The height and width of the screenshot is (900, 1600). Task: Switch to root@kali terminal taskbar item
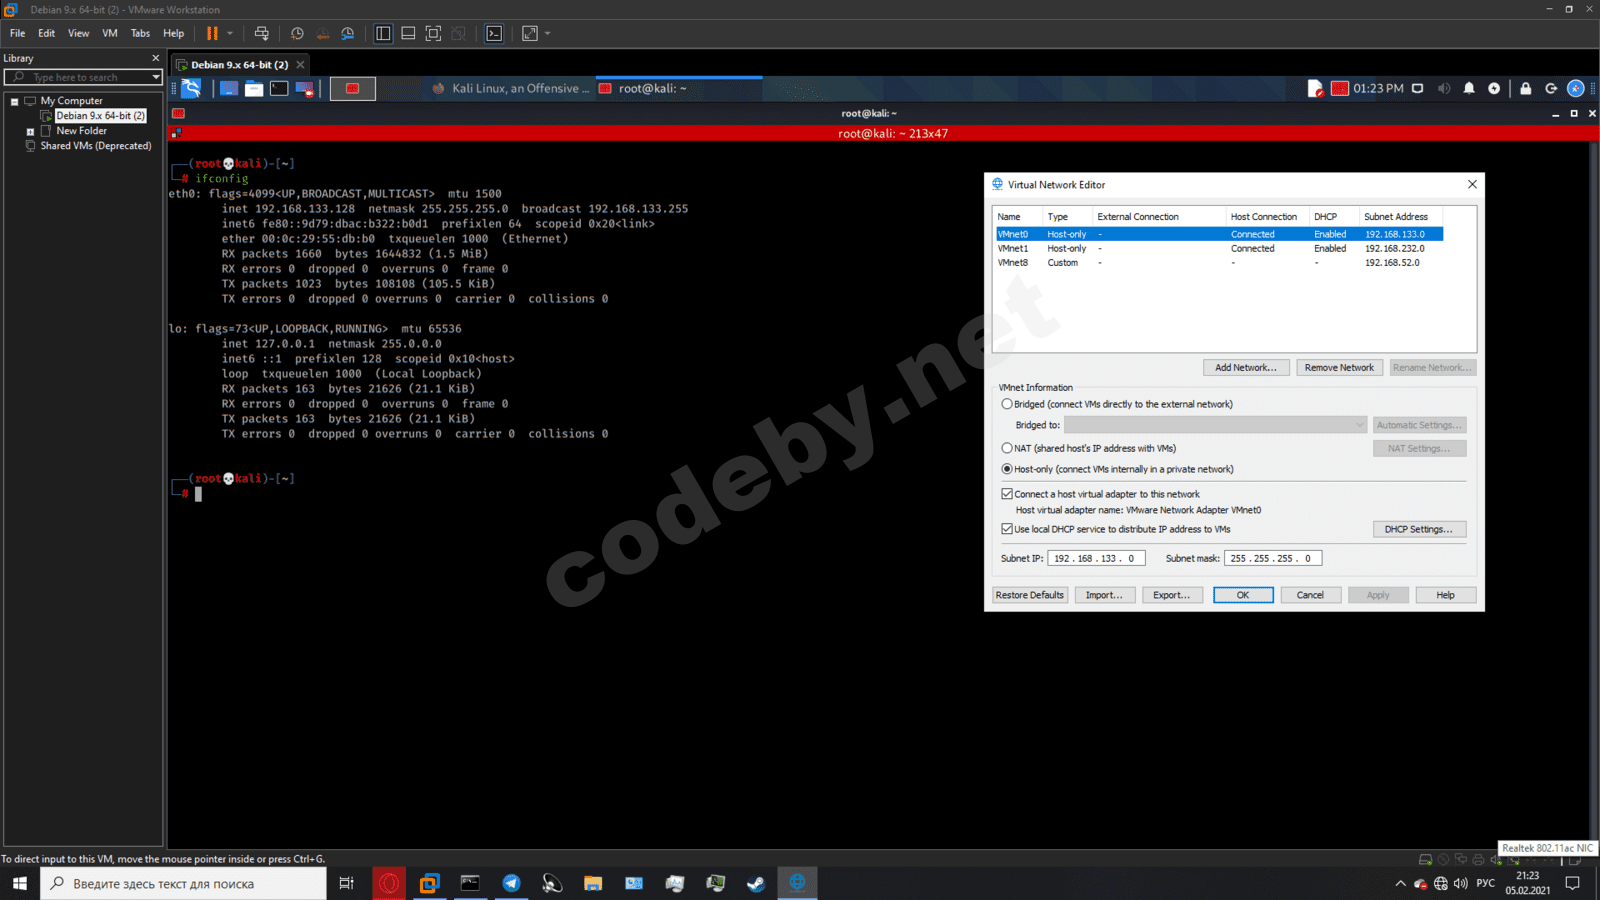pyautogui.click(x=679, y=88)
